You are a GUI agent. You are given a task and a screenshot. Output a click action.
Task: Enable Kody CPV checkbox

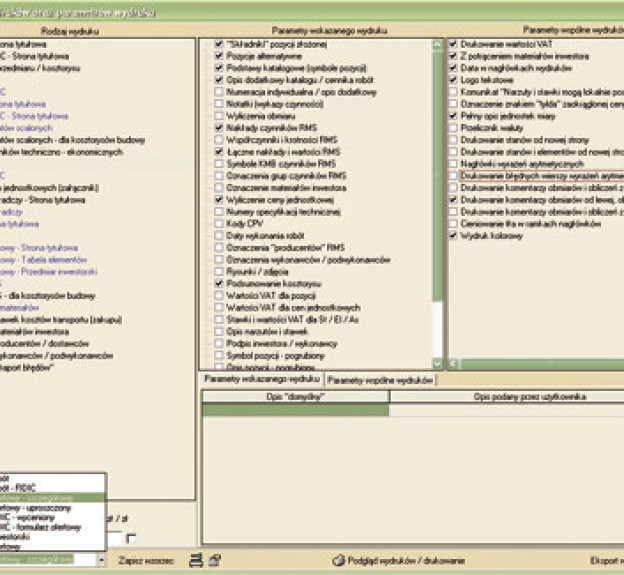tap(219, 224)
